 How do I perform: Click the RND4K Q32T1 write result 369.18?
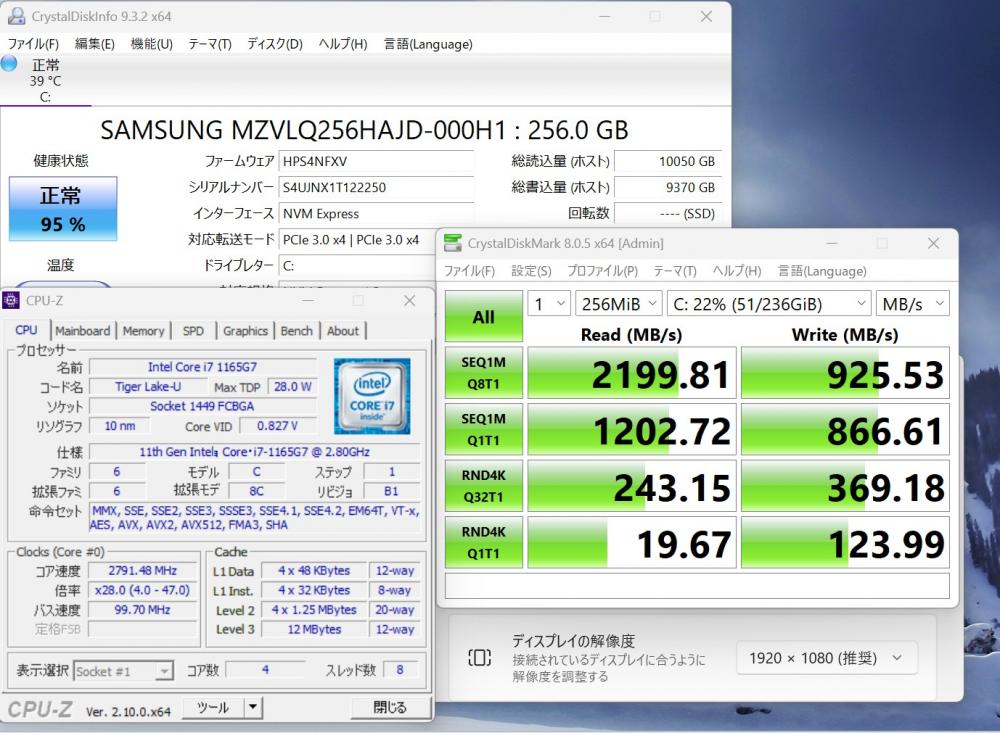coord(846,486)
